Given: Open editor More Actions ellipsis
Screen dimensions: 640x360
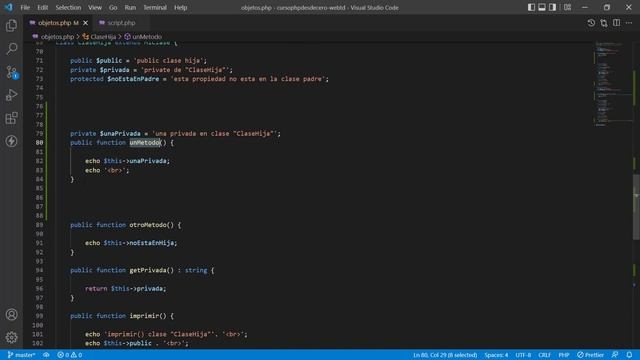Looking at the screenshot, I should pyautogui.click(x=629, y=23).
